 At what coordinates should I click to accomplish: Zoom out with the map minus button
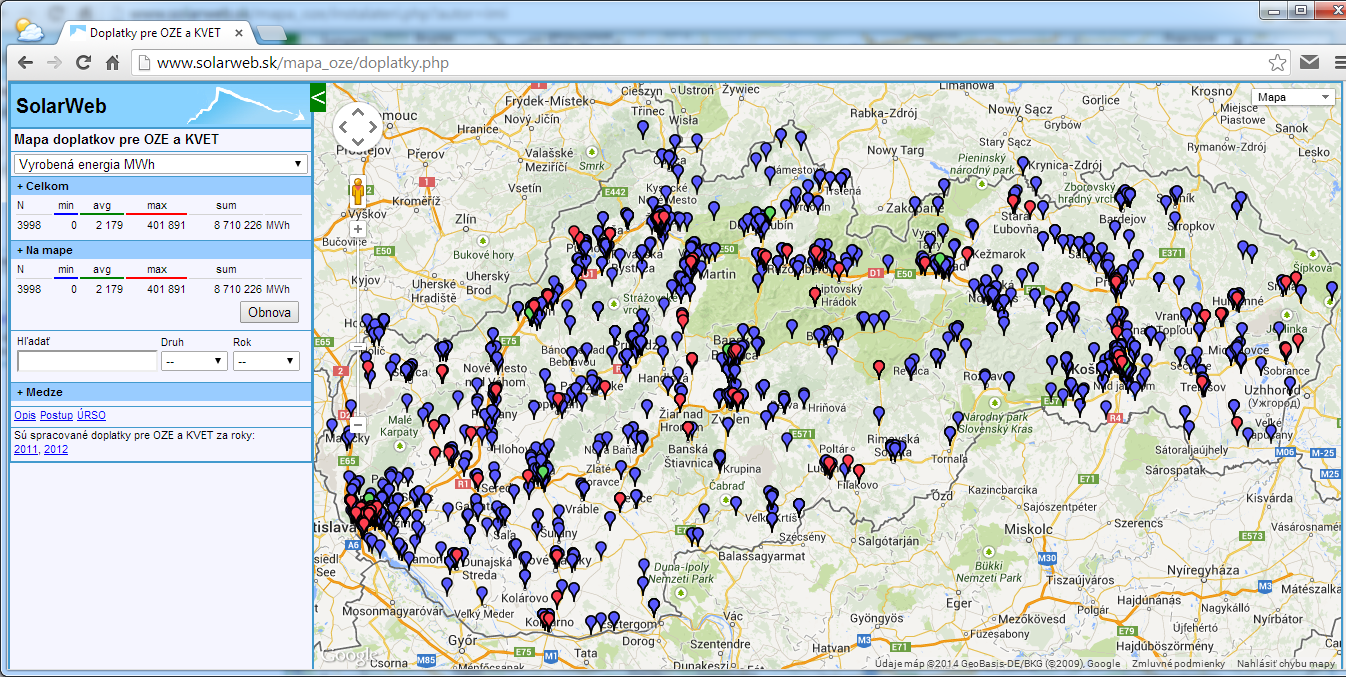pyautogui.click(x=357, y=423)
